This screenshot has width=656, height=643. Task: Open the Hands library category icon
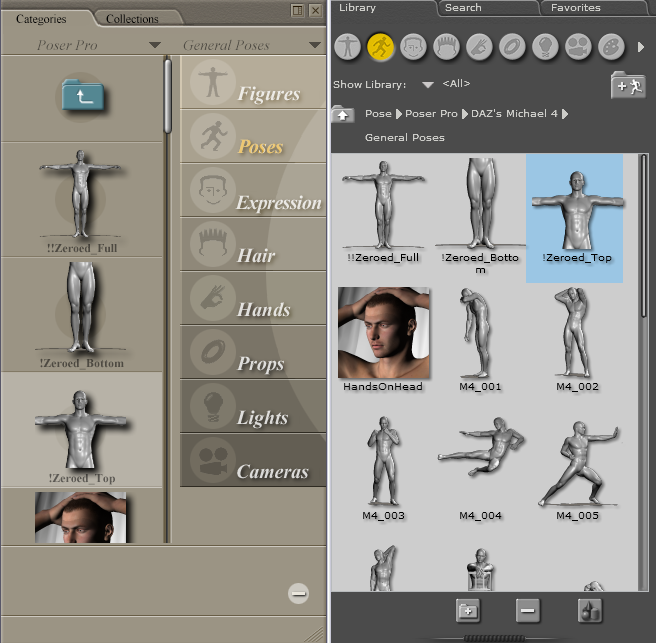coord(478,46)
